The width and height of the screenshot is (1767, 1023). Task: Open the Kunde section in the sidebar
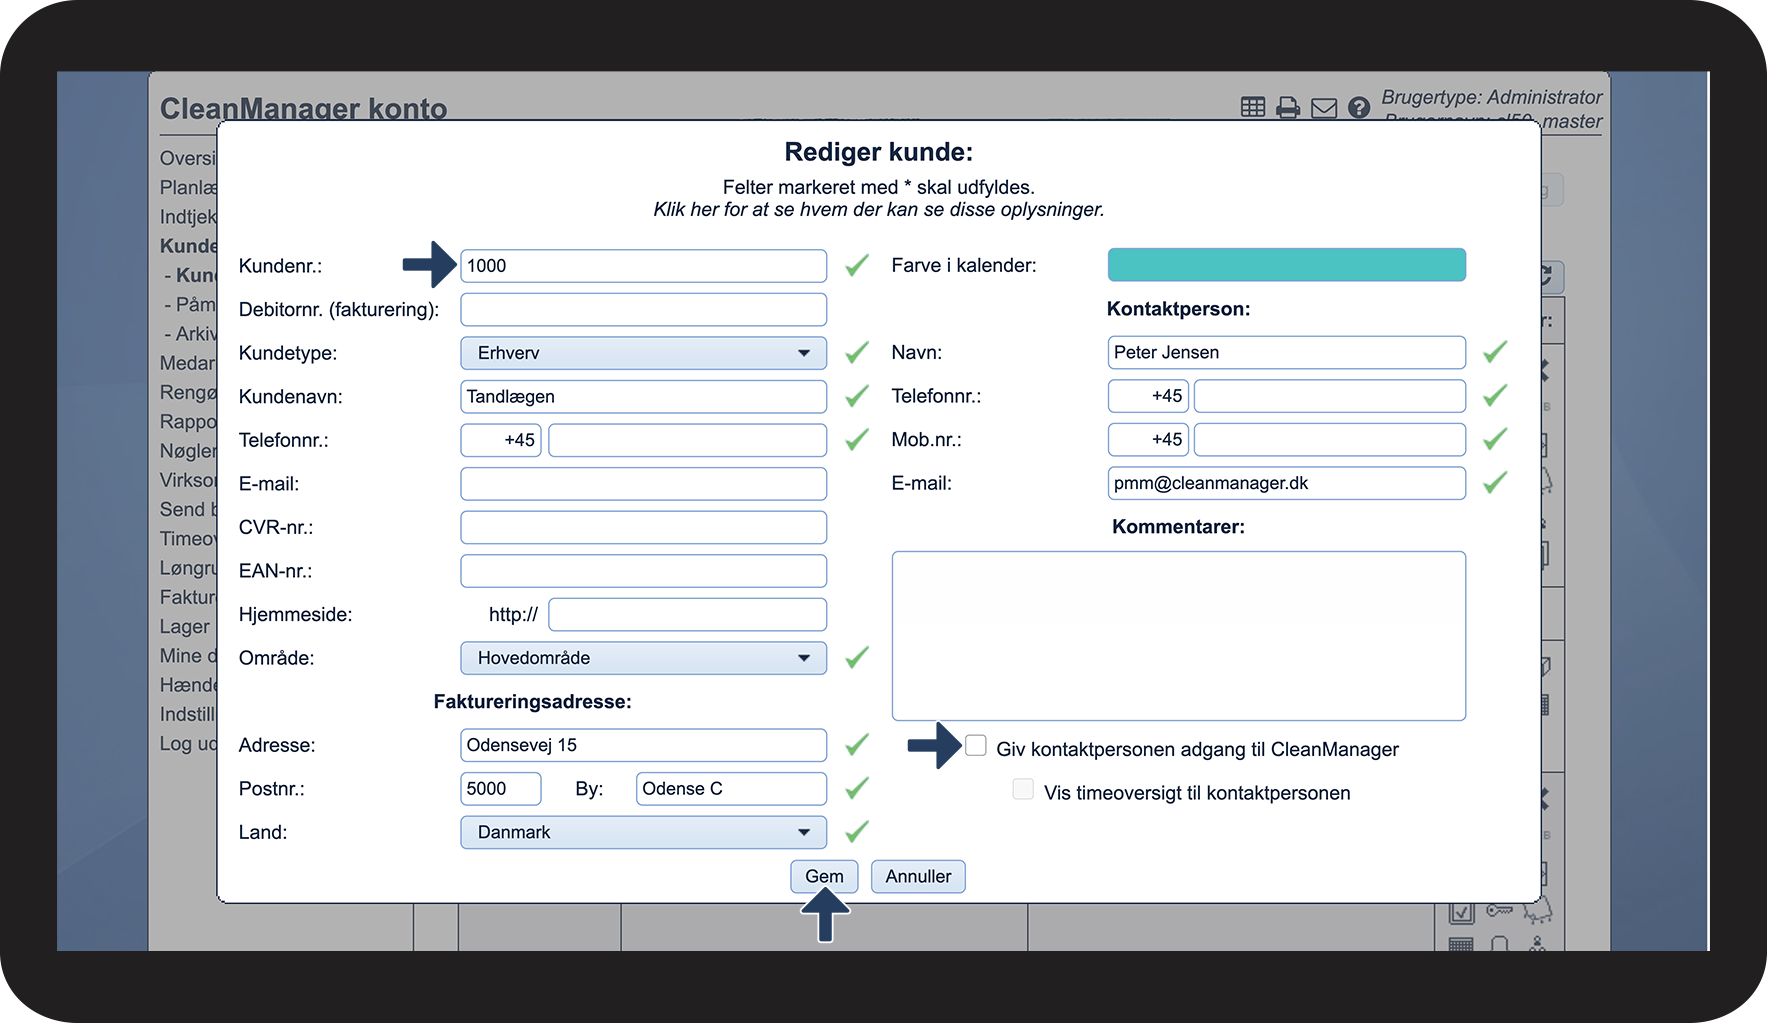(x=188, y=246)
